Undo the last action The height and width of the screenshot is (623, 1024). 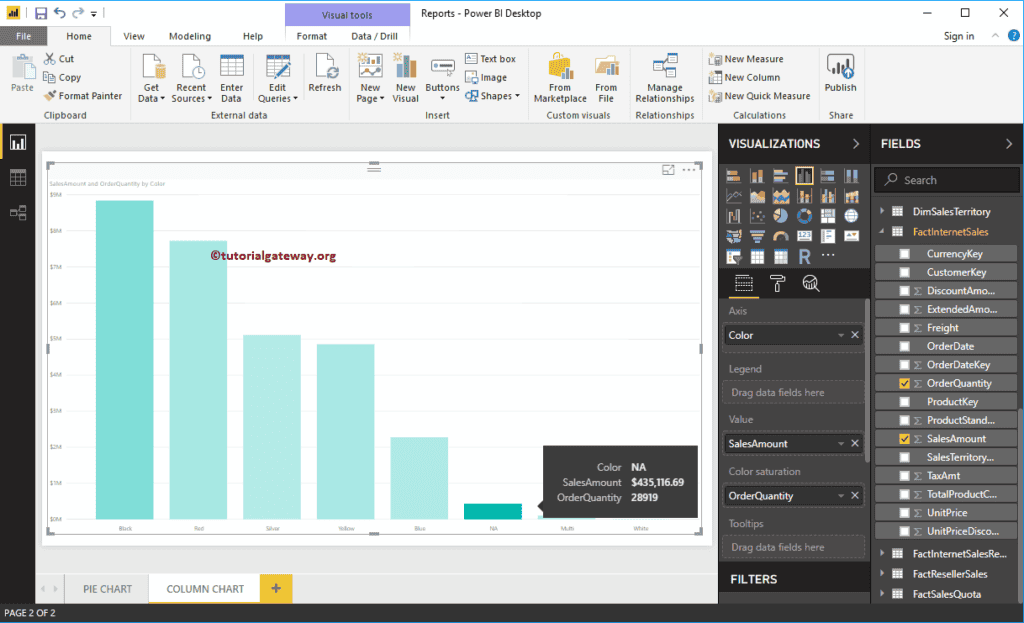tap(59, 13)
